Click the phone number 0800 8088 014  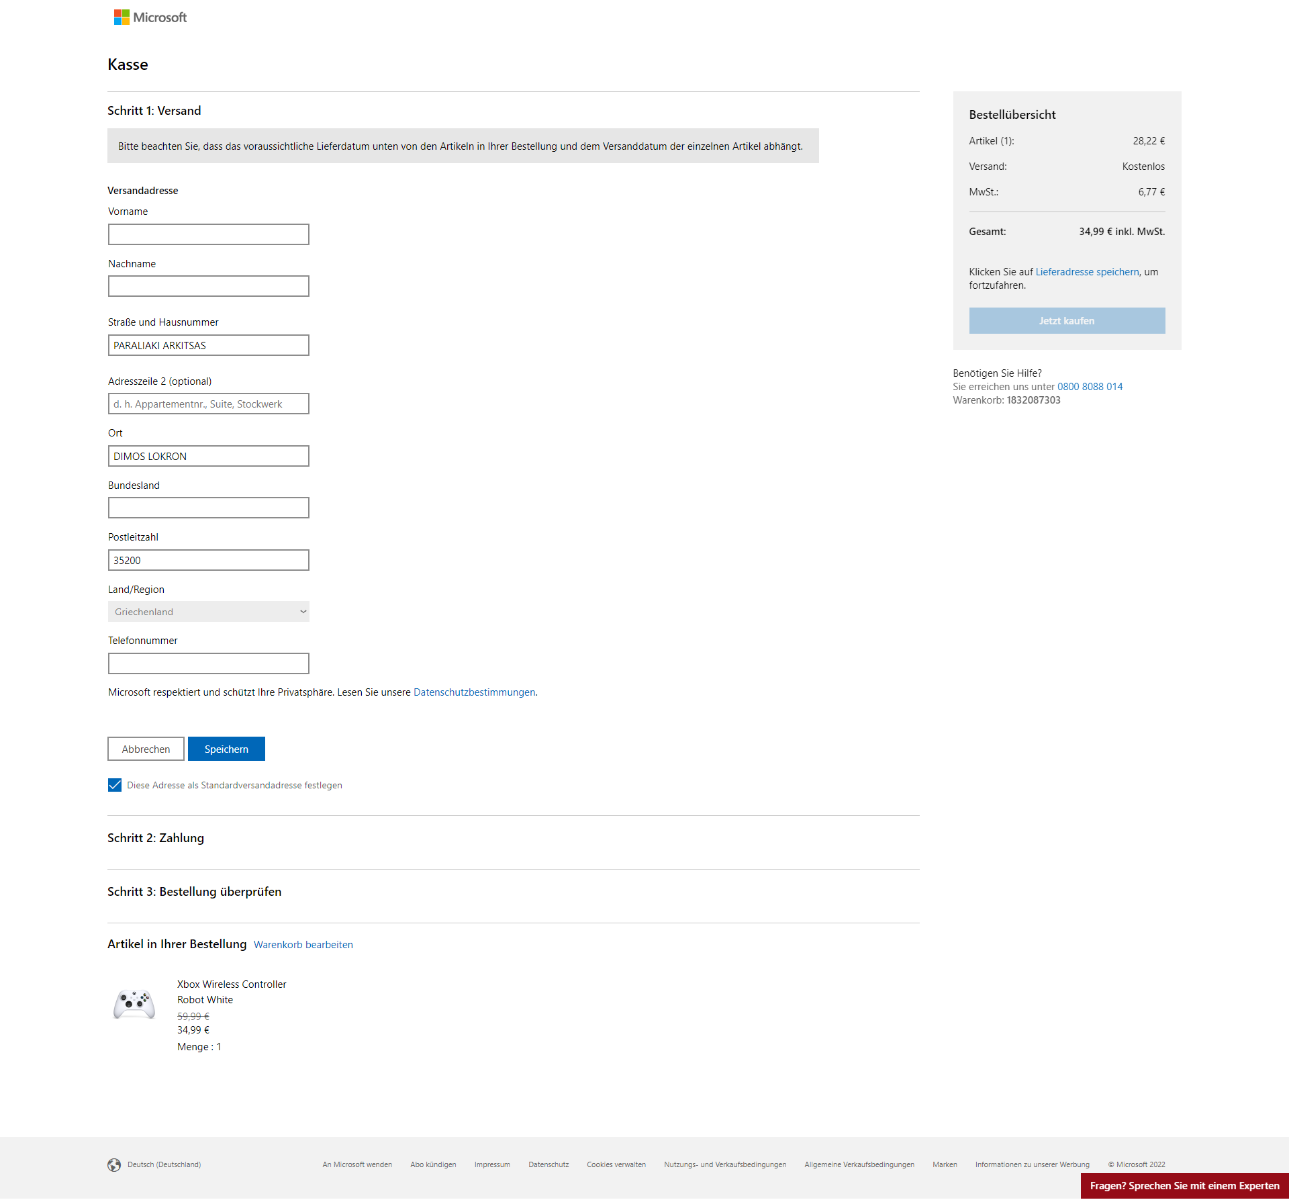pyautogui.click(x=1090, y=387)
